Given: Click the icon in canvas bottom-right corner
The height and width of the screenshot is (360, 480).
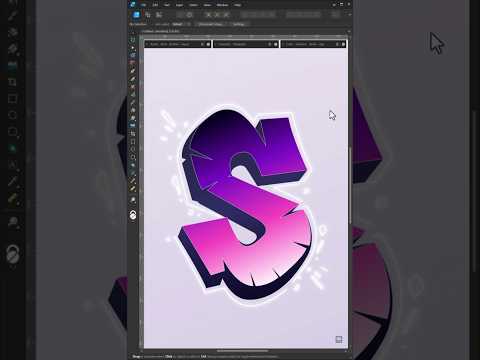Looking at the screenshot, I should (339, 339).
